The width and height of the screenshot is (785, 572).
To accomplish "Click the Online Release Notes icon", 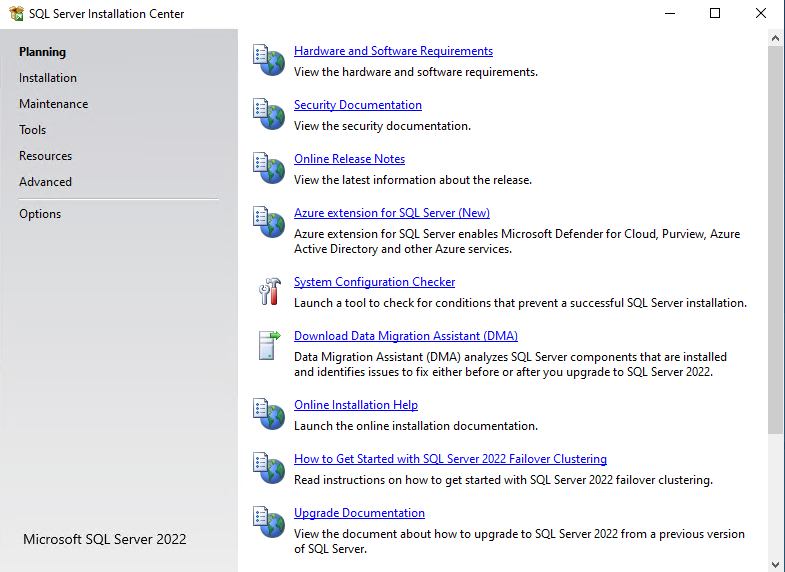I will click(x=269, y=168).
